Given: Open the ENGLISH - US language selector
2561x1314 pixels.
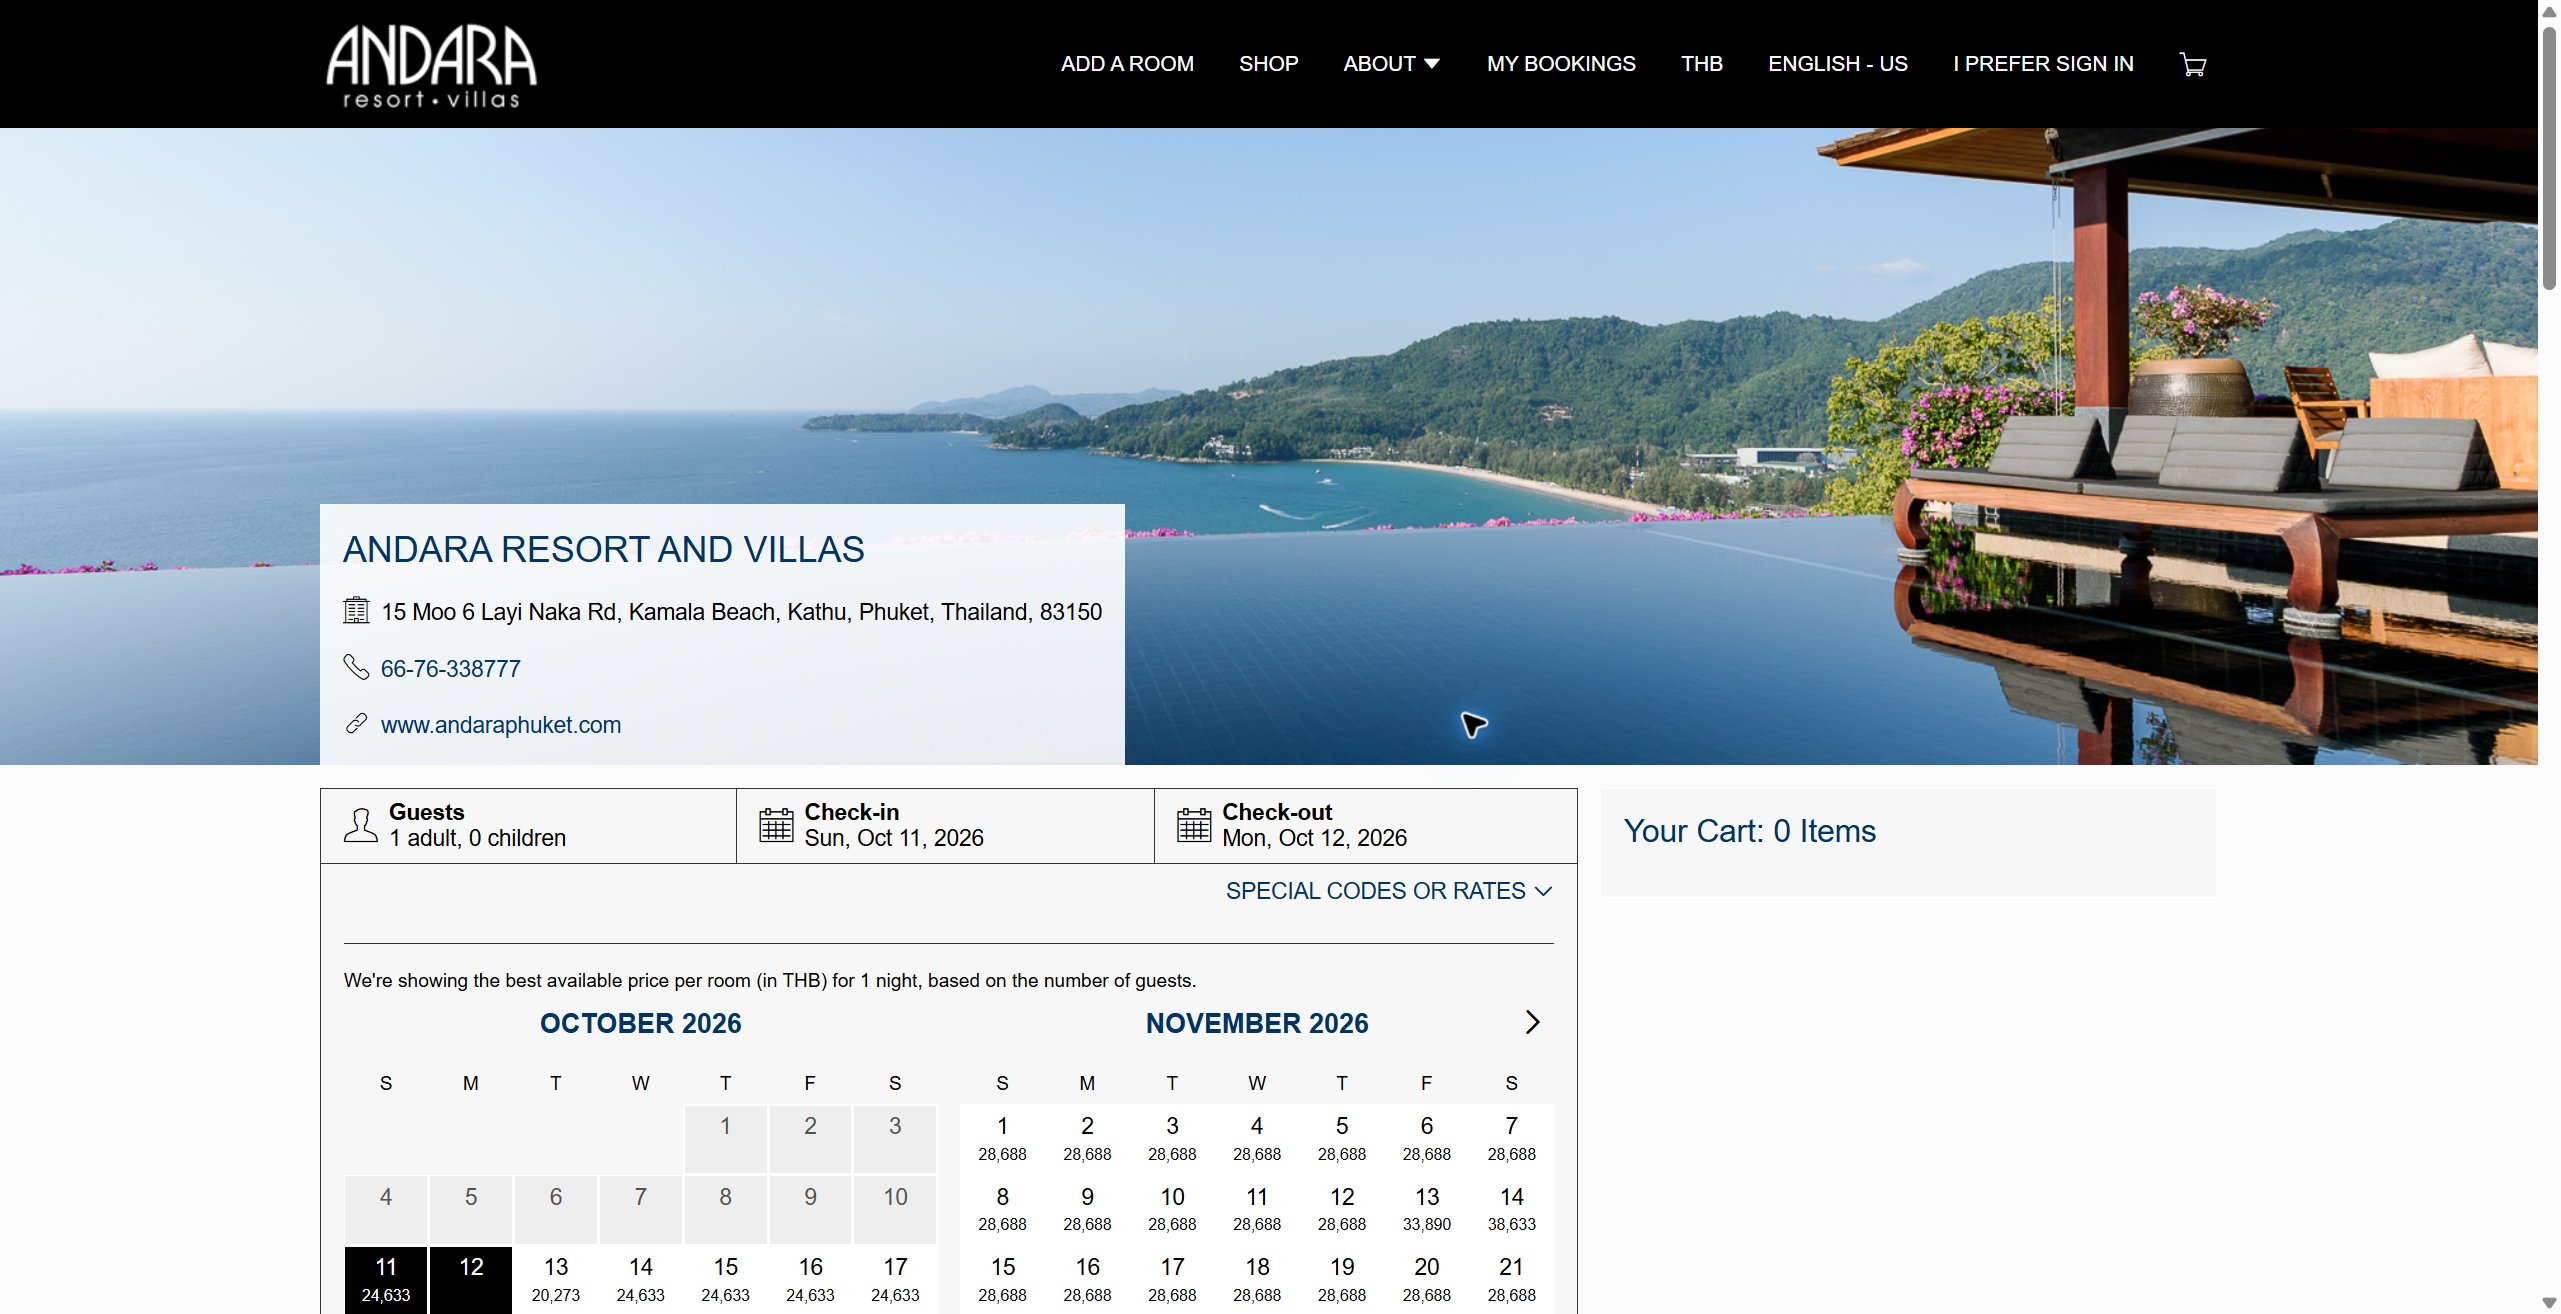Looking at the screenshot, I should click(1838, 64).
